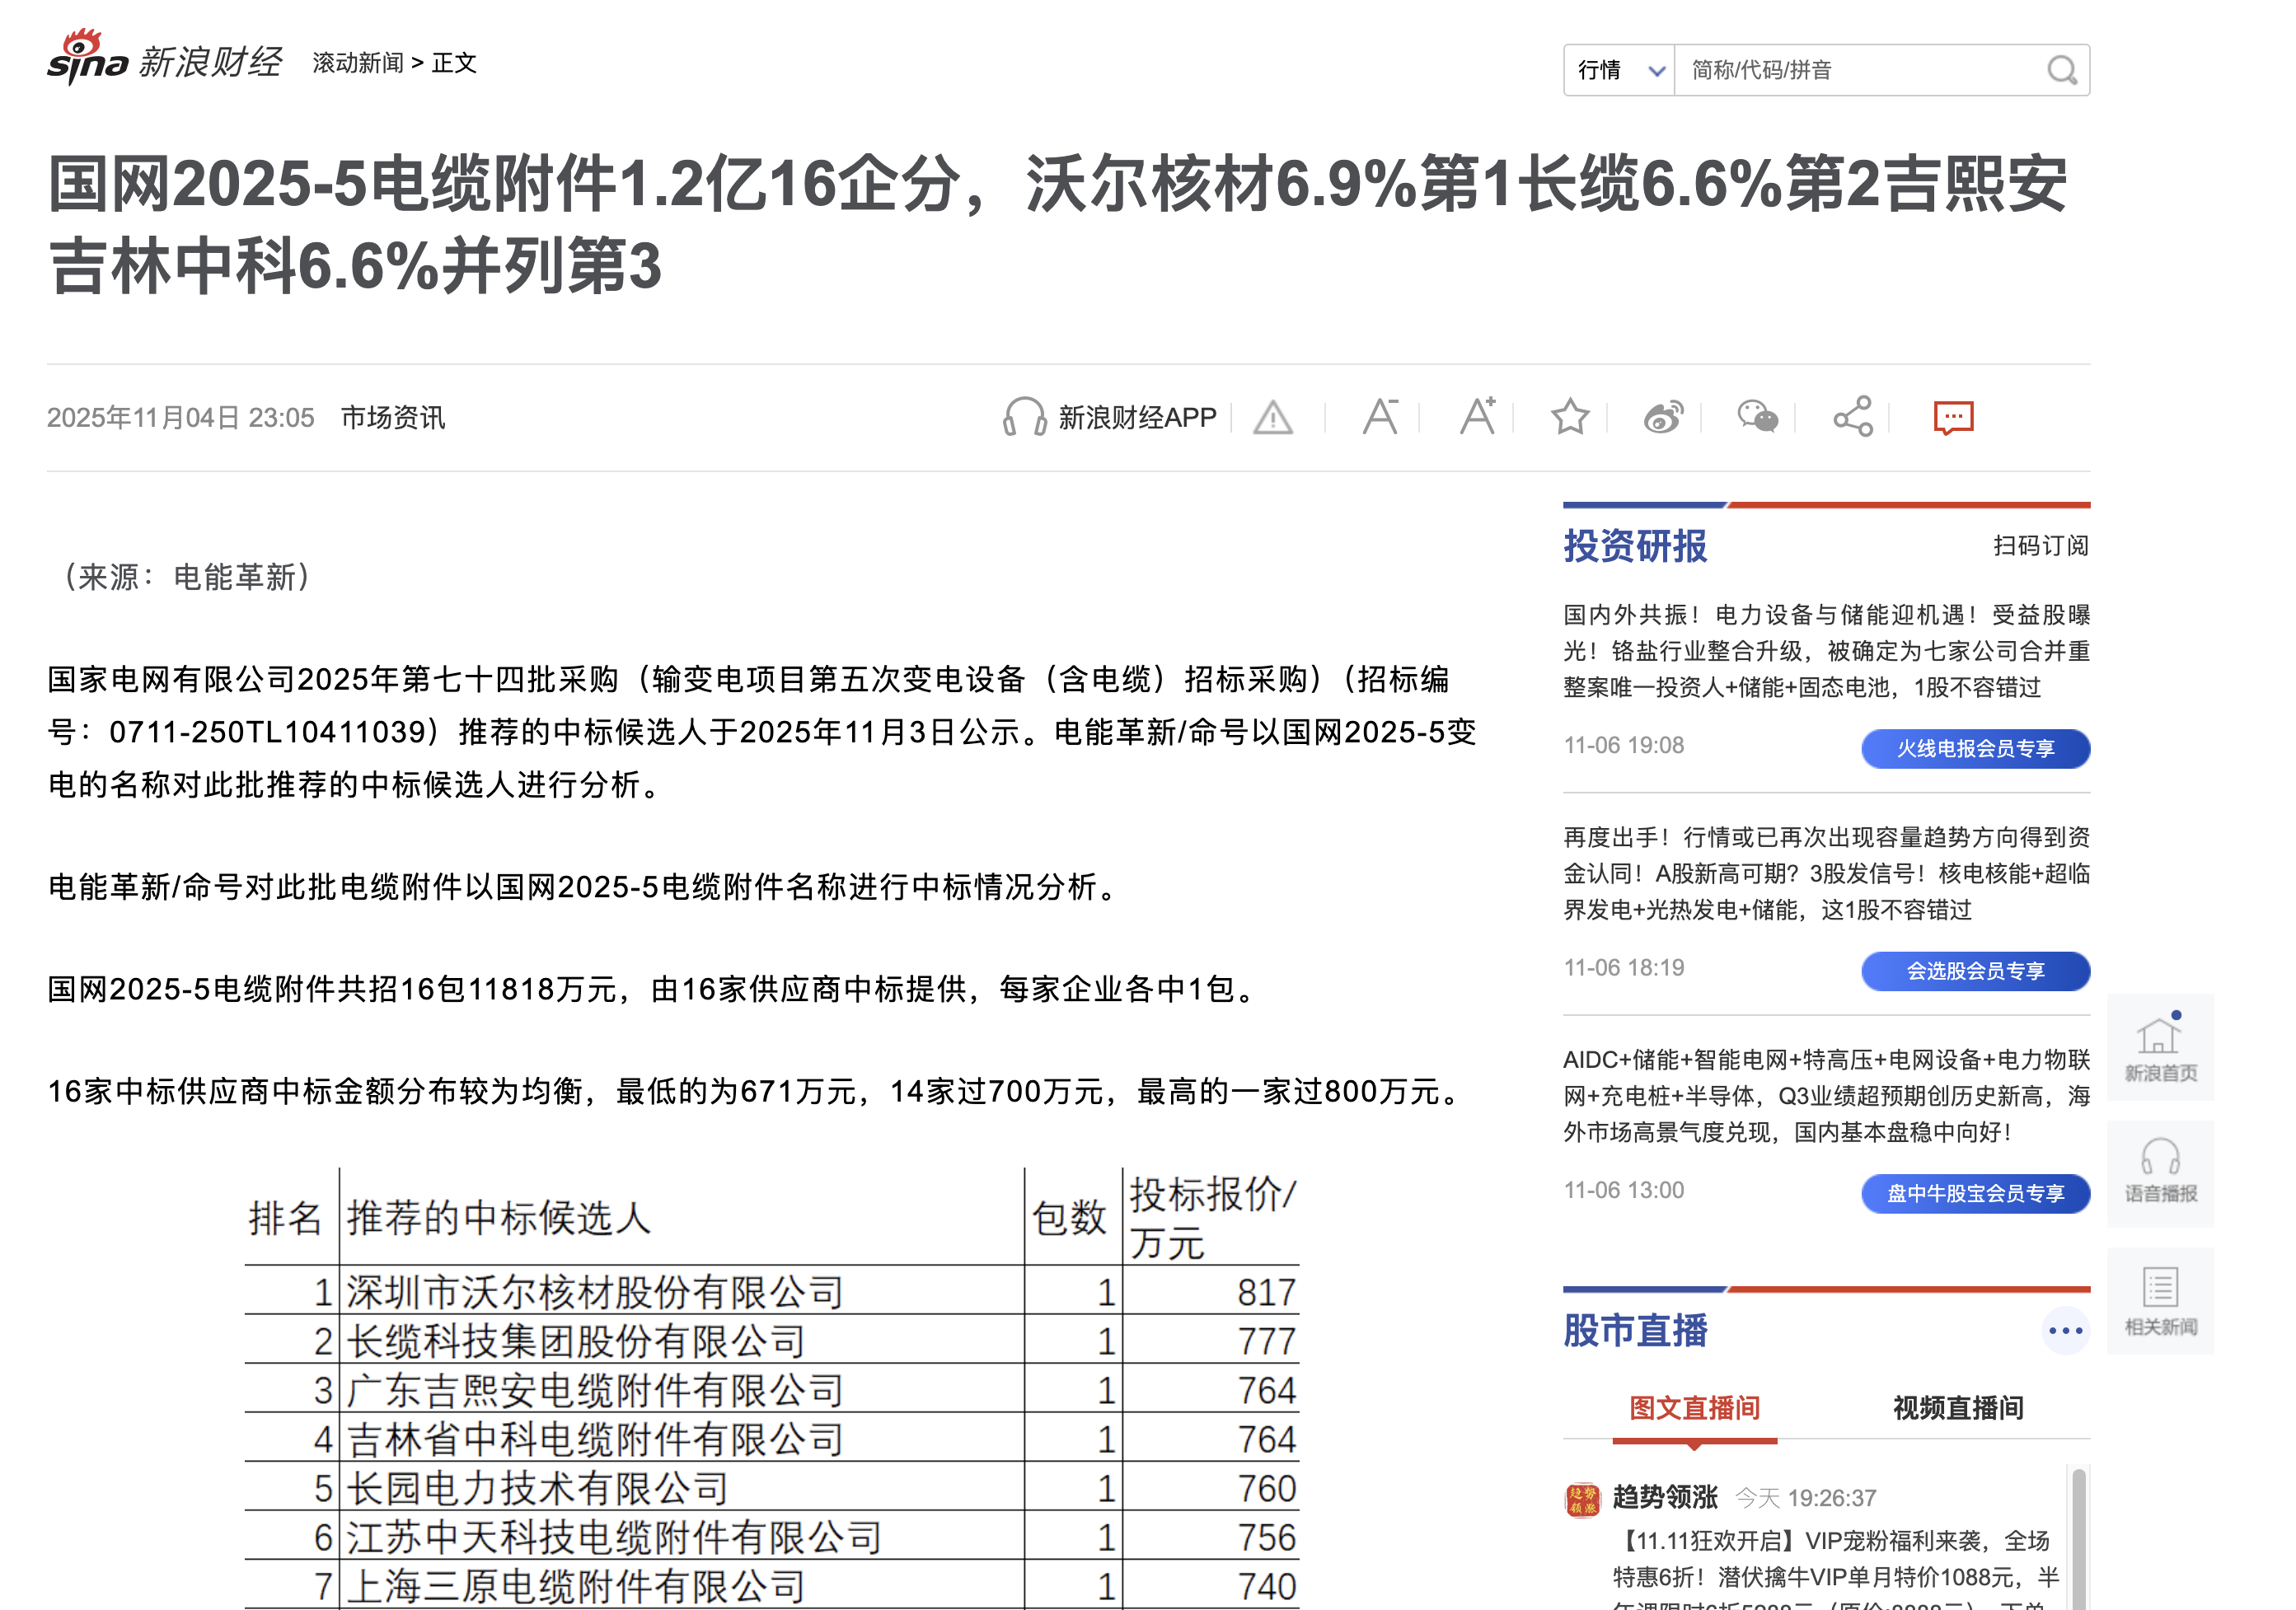Screen dimensions: 2296x1610
Task: Click the warning triangle report icon
Action: [x=1273, y=418]
